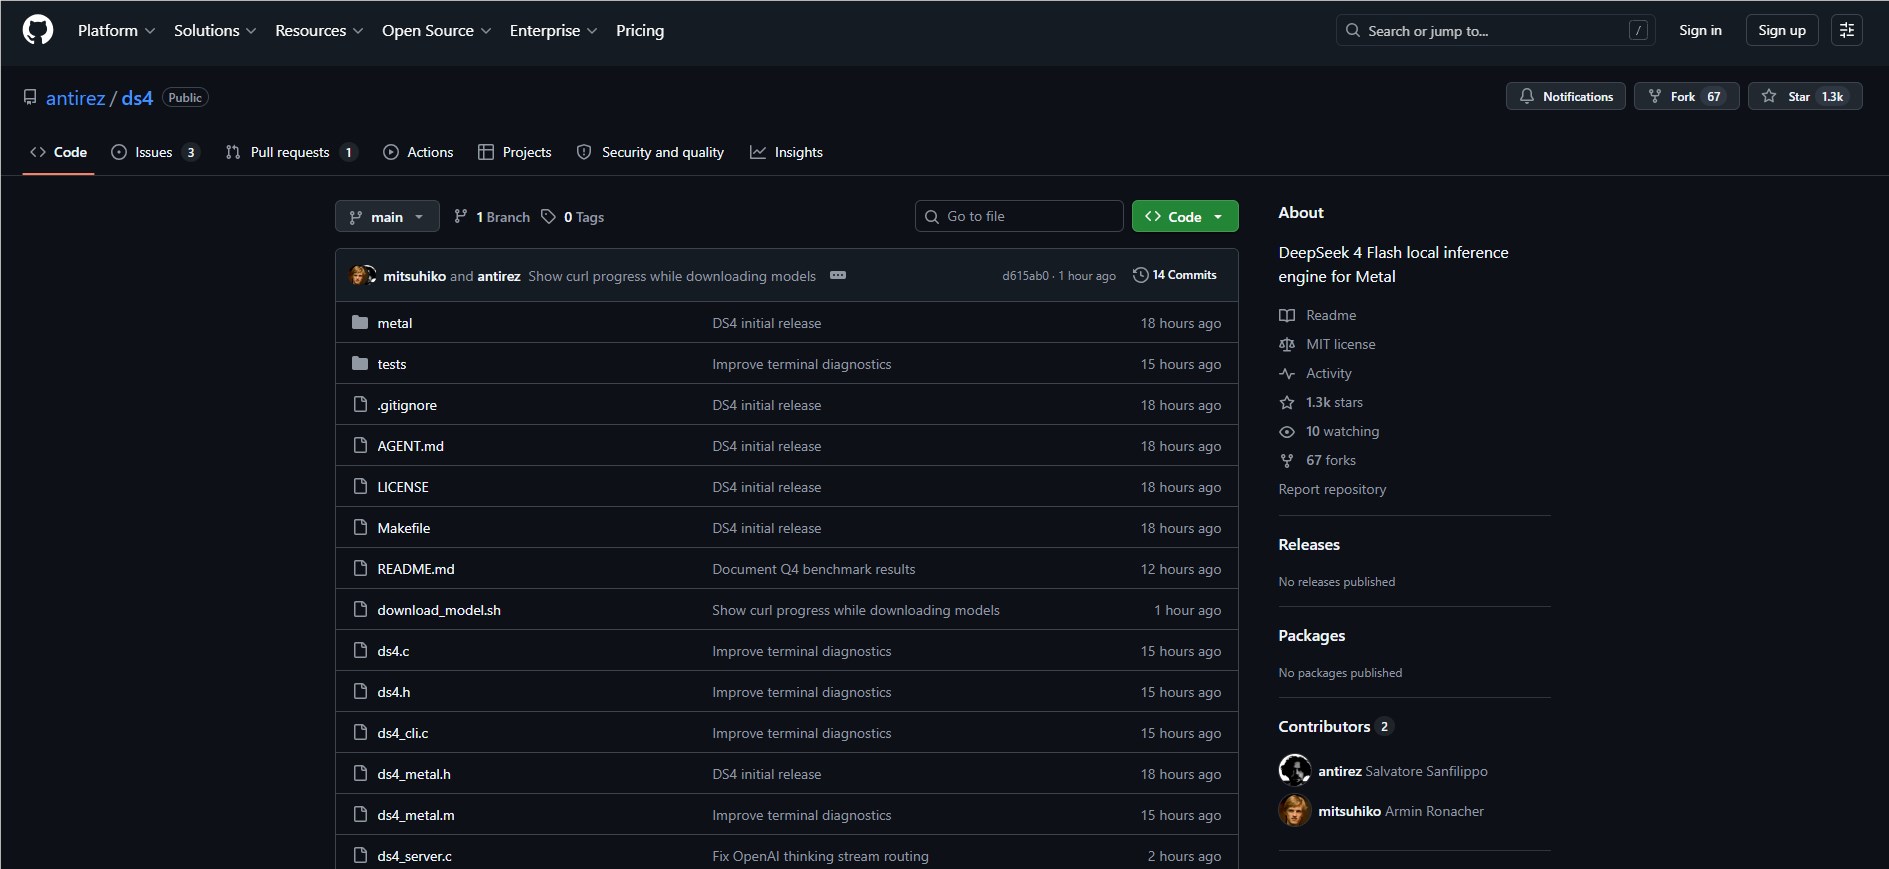Click Report repository

pyautogui.click(x=1332, y=489)
